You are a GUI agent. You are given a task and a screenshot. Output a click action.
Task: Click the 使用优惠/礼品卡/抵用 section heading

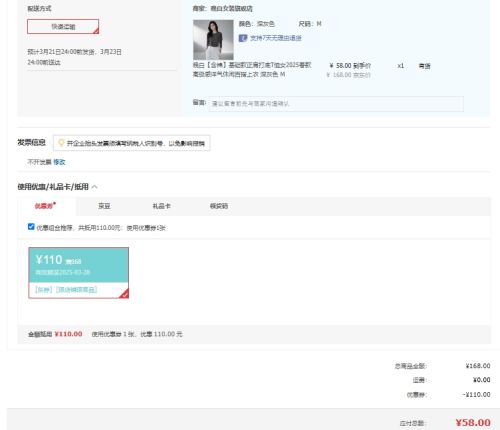click(53, 187)
